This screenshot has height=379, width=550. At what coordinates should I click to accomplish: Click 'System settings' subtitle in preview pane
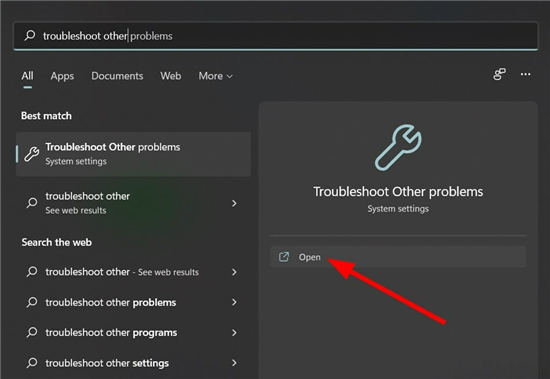(x=398, y=209)
